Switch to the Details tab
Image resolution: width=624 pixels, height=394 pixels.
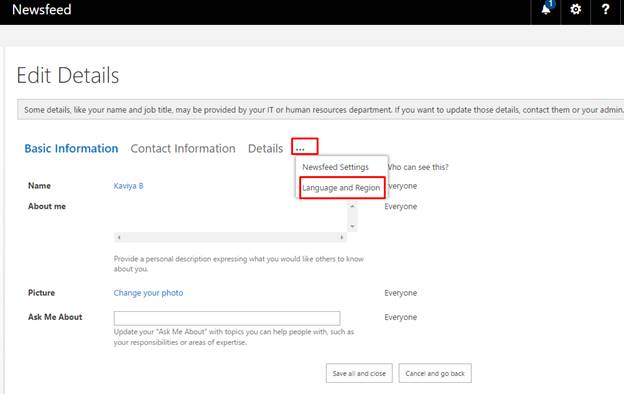coord(265,148)
